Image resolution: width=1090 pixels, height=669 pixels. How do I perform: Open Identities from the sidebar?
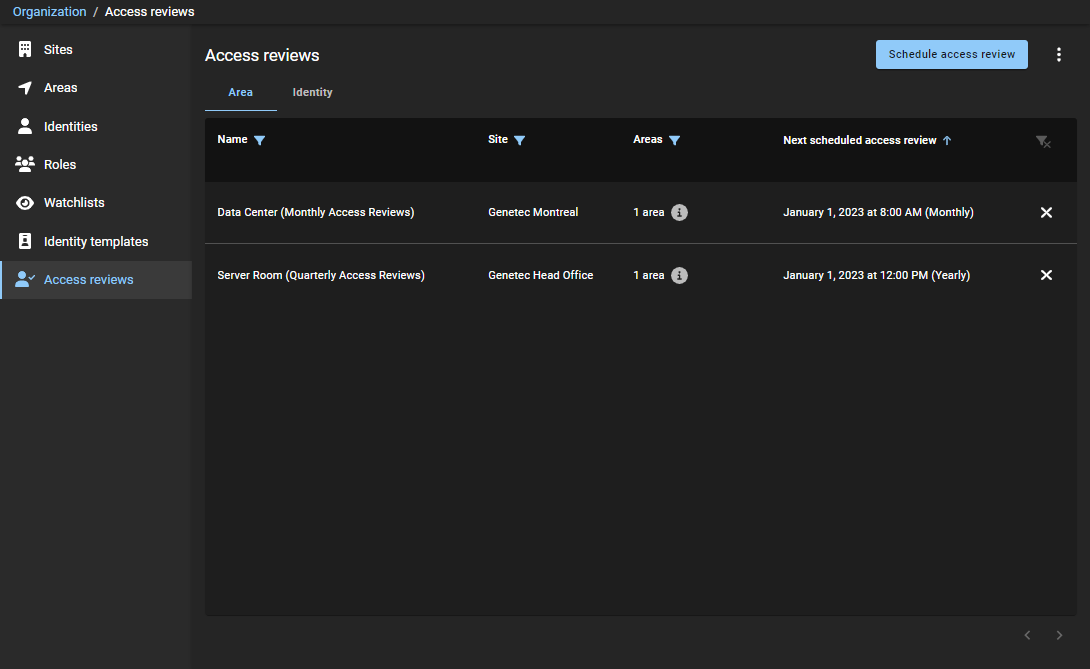(x=70, y=127)
